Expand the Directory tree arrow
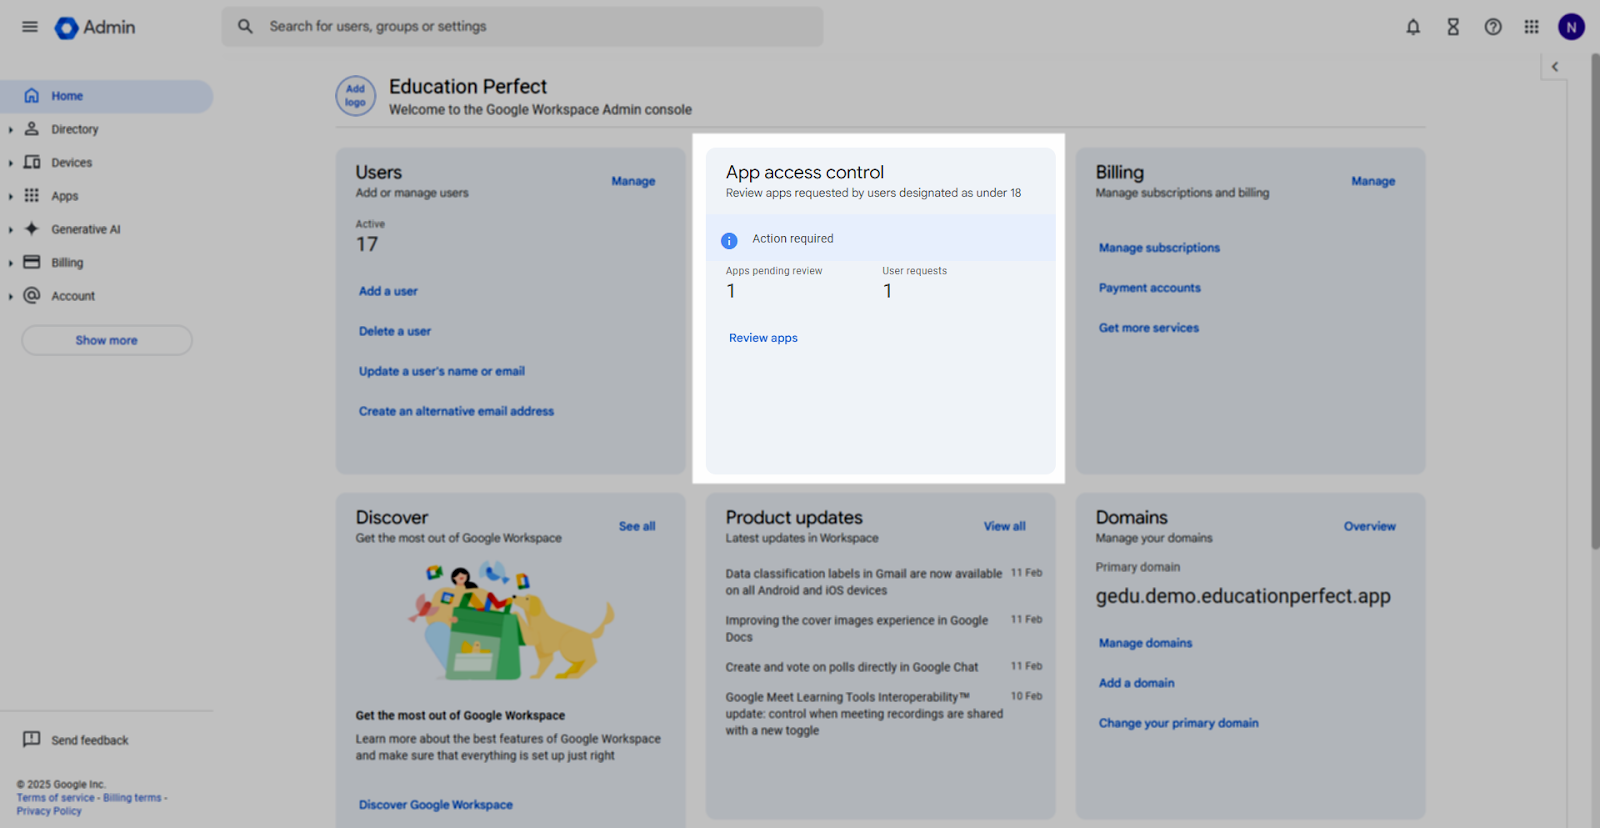The height and width of the screenshot is (828, 1600). 11,130
